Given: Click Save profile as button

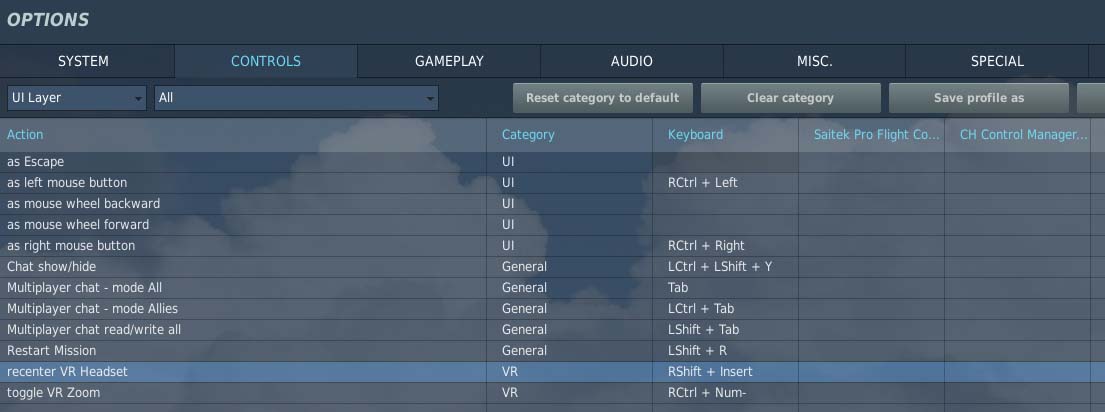Looking at the screenshot, I should point(978,98).
